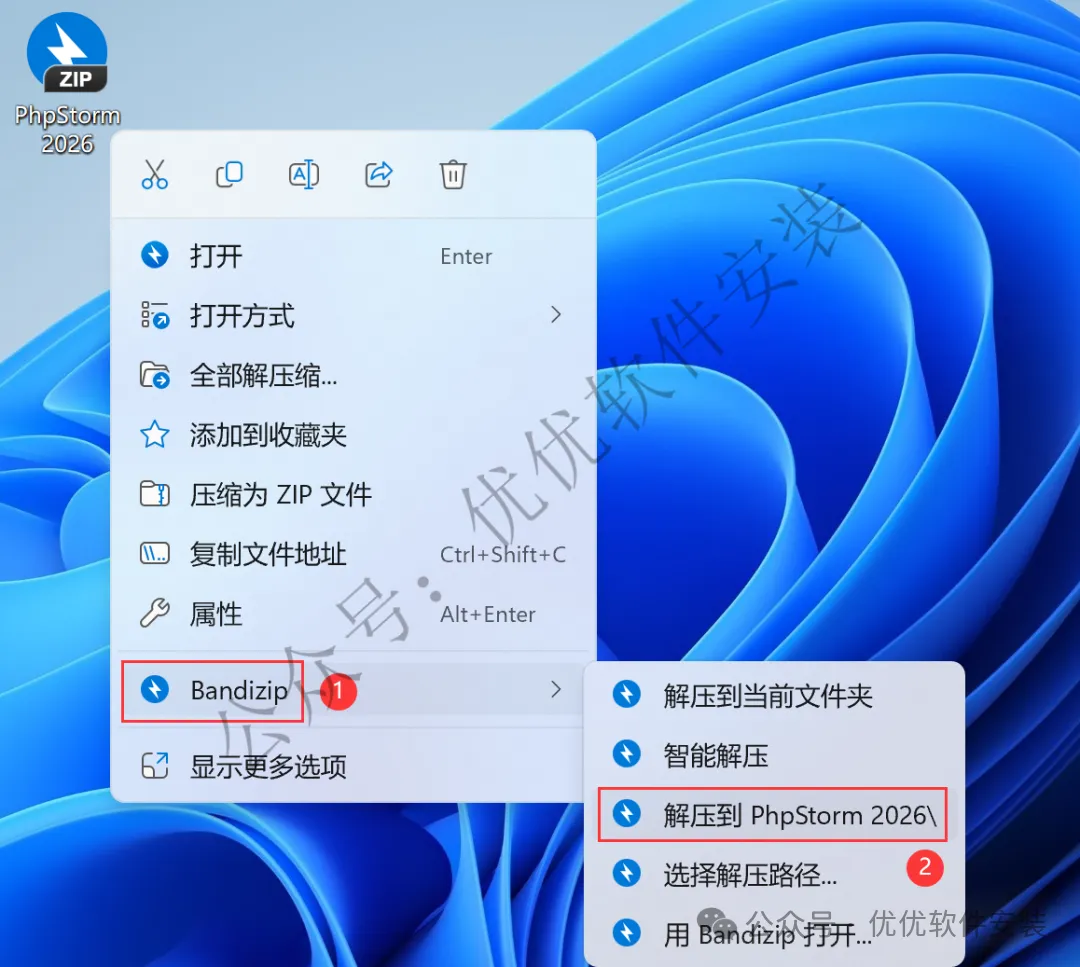Click the icon beside 解压到当前文件夹
Screen dimensions: 1080x967
627,694
